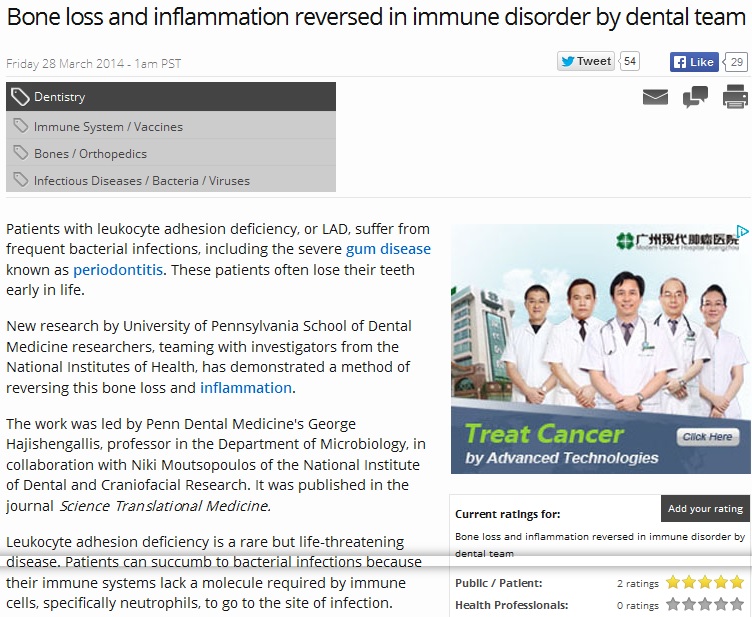The image size is (752, 617).
Task: Open the 'inflammation' link
Action: click(x=246, y=387)
